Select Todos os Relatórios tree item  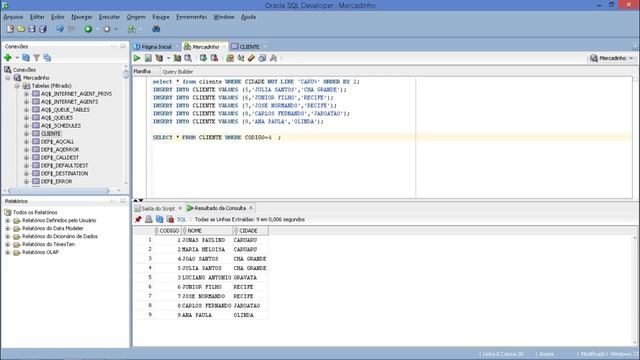[x=35, y=212]
